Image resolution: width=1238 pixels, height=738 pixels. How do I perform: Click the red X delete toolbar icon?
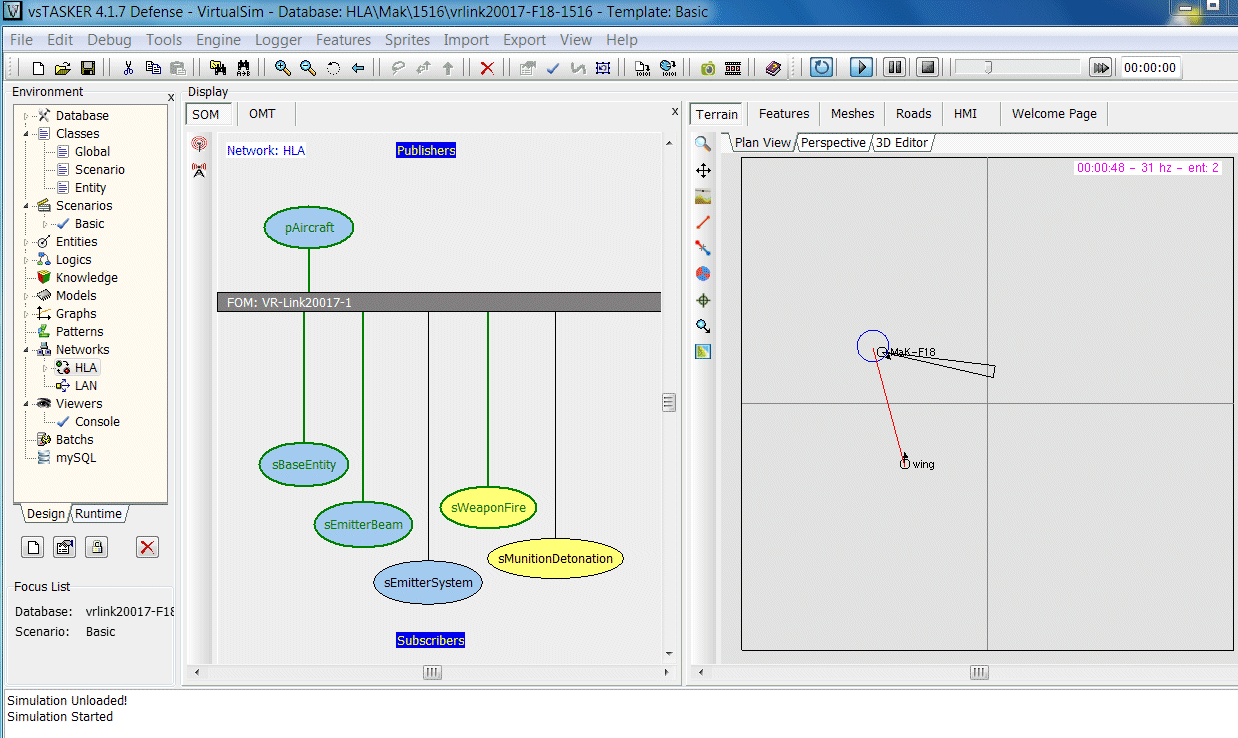487,68
